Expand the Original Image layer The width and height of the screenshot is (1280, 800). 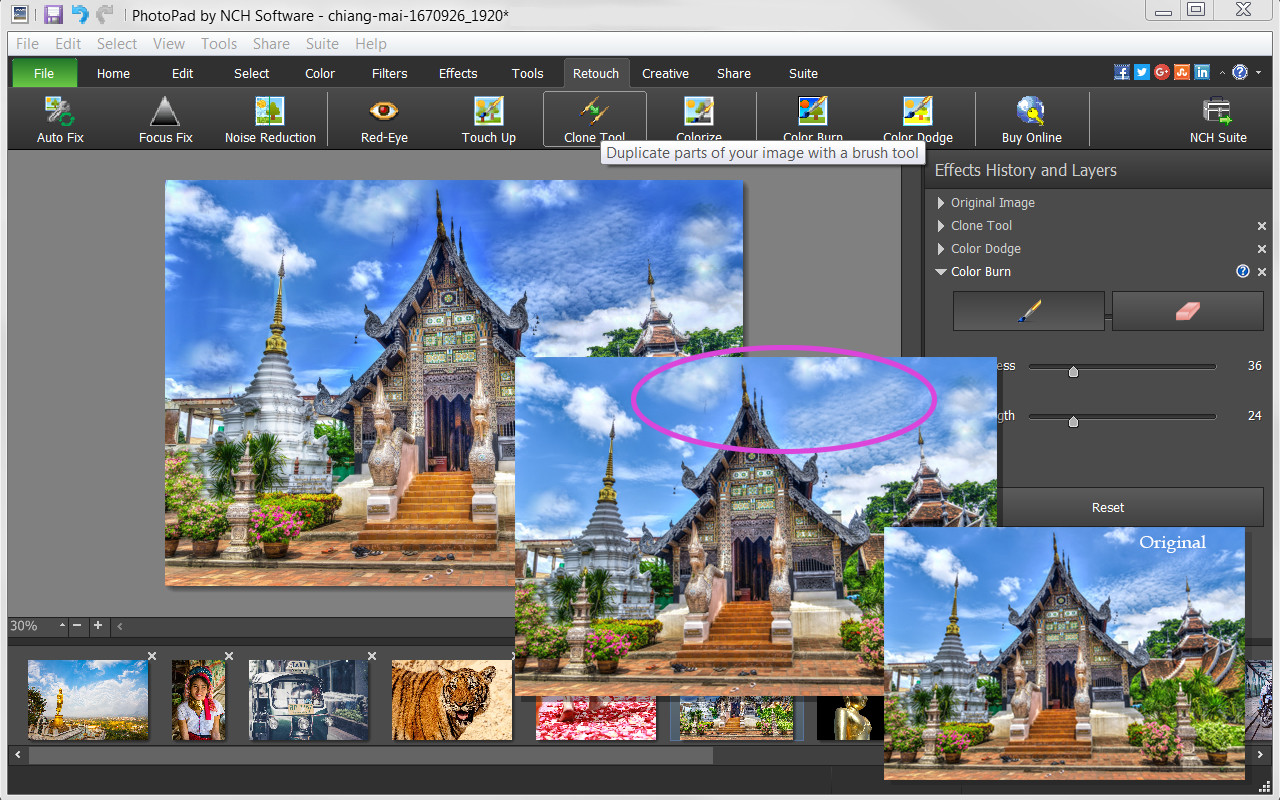[940, 202]
